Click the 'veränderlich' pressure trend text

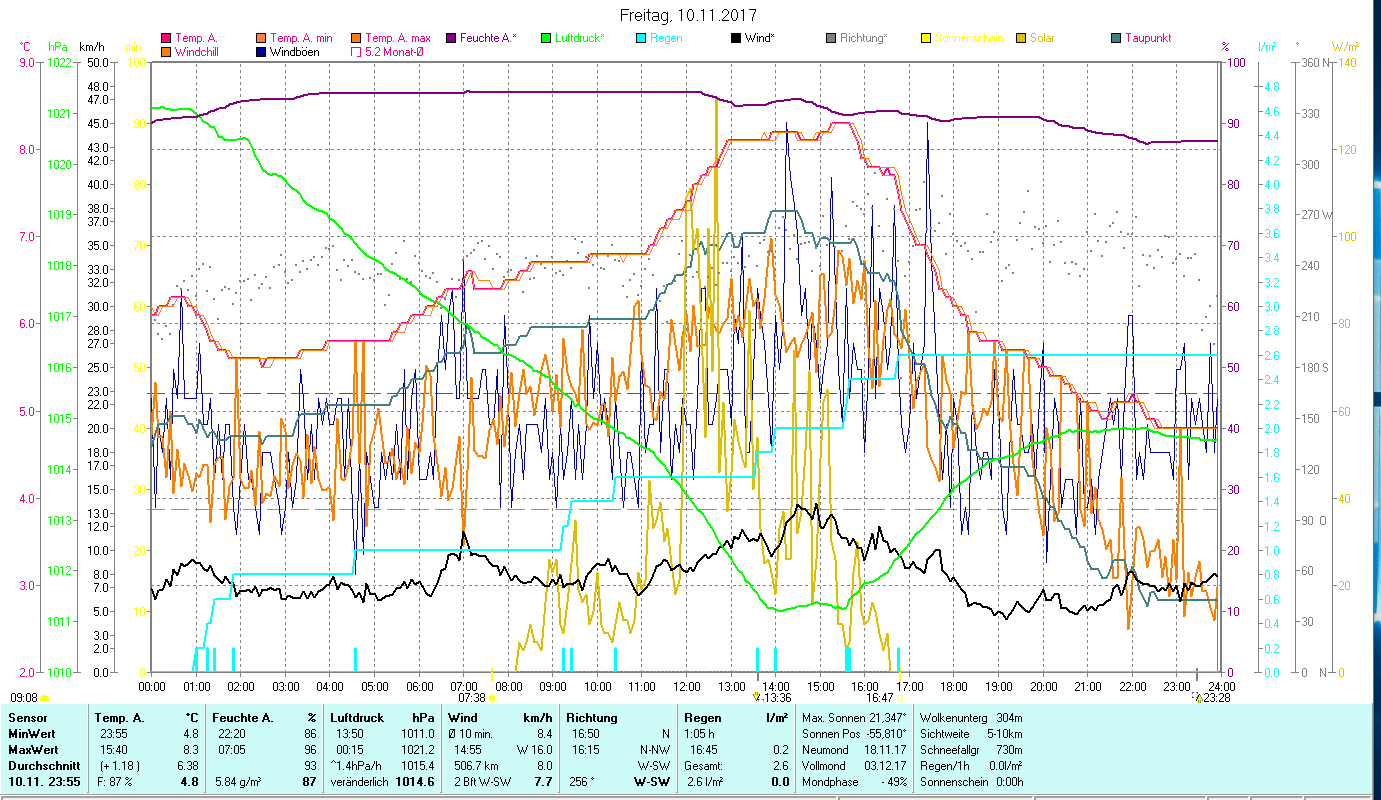click(359, 782)
